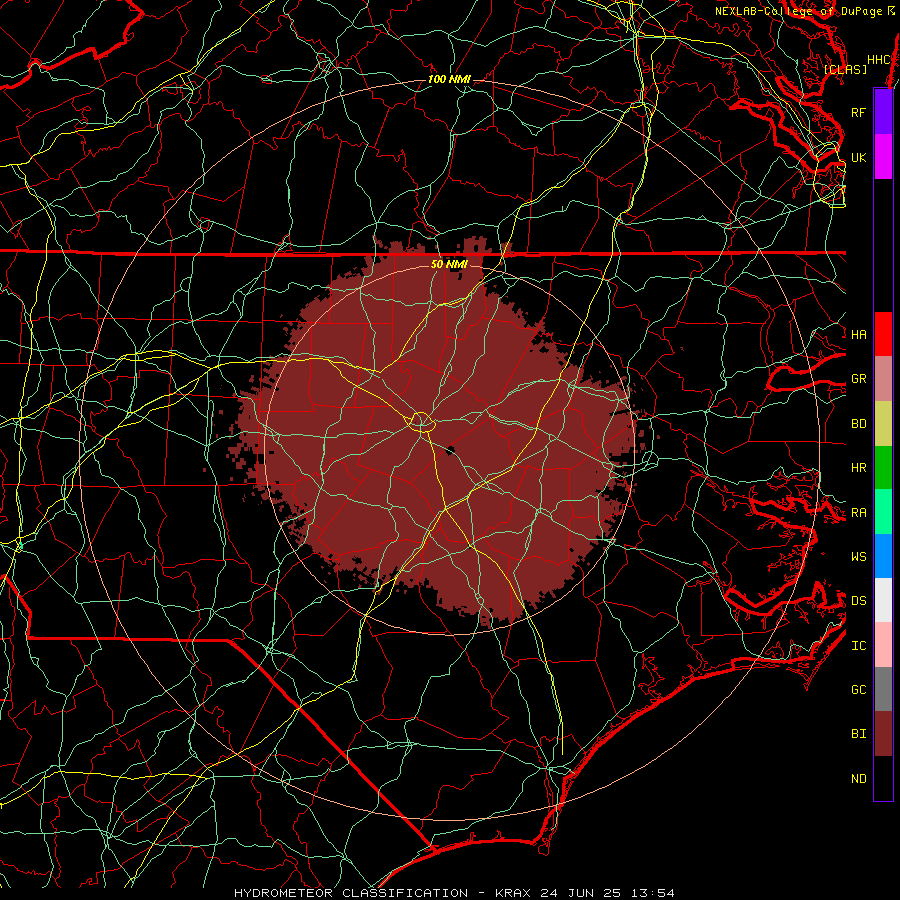Viewport: 900px width, 900px height.
Task: Click the RA legend label
Action: pos(859,513)
